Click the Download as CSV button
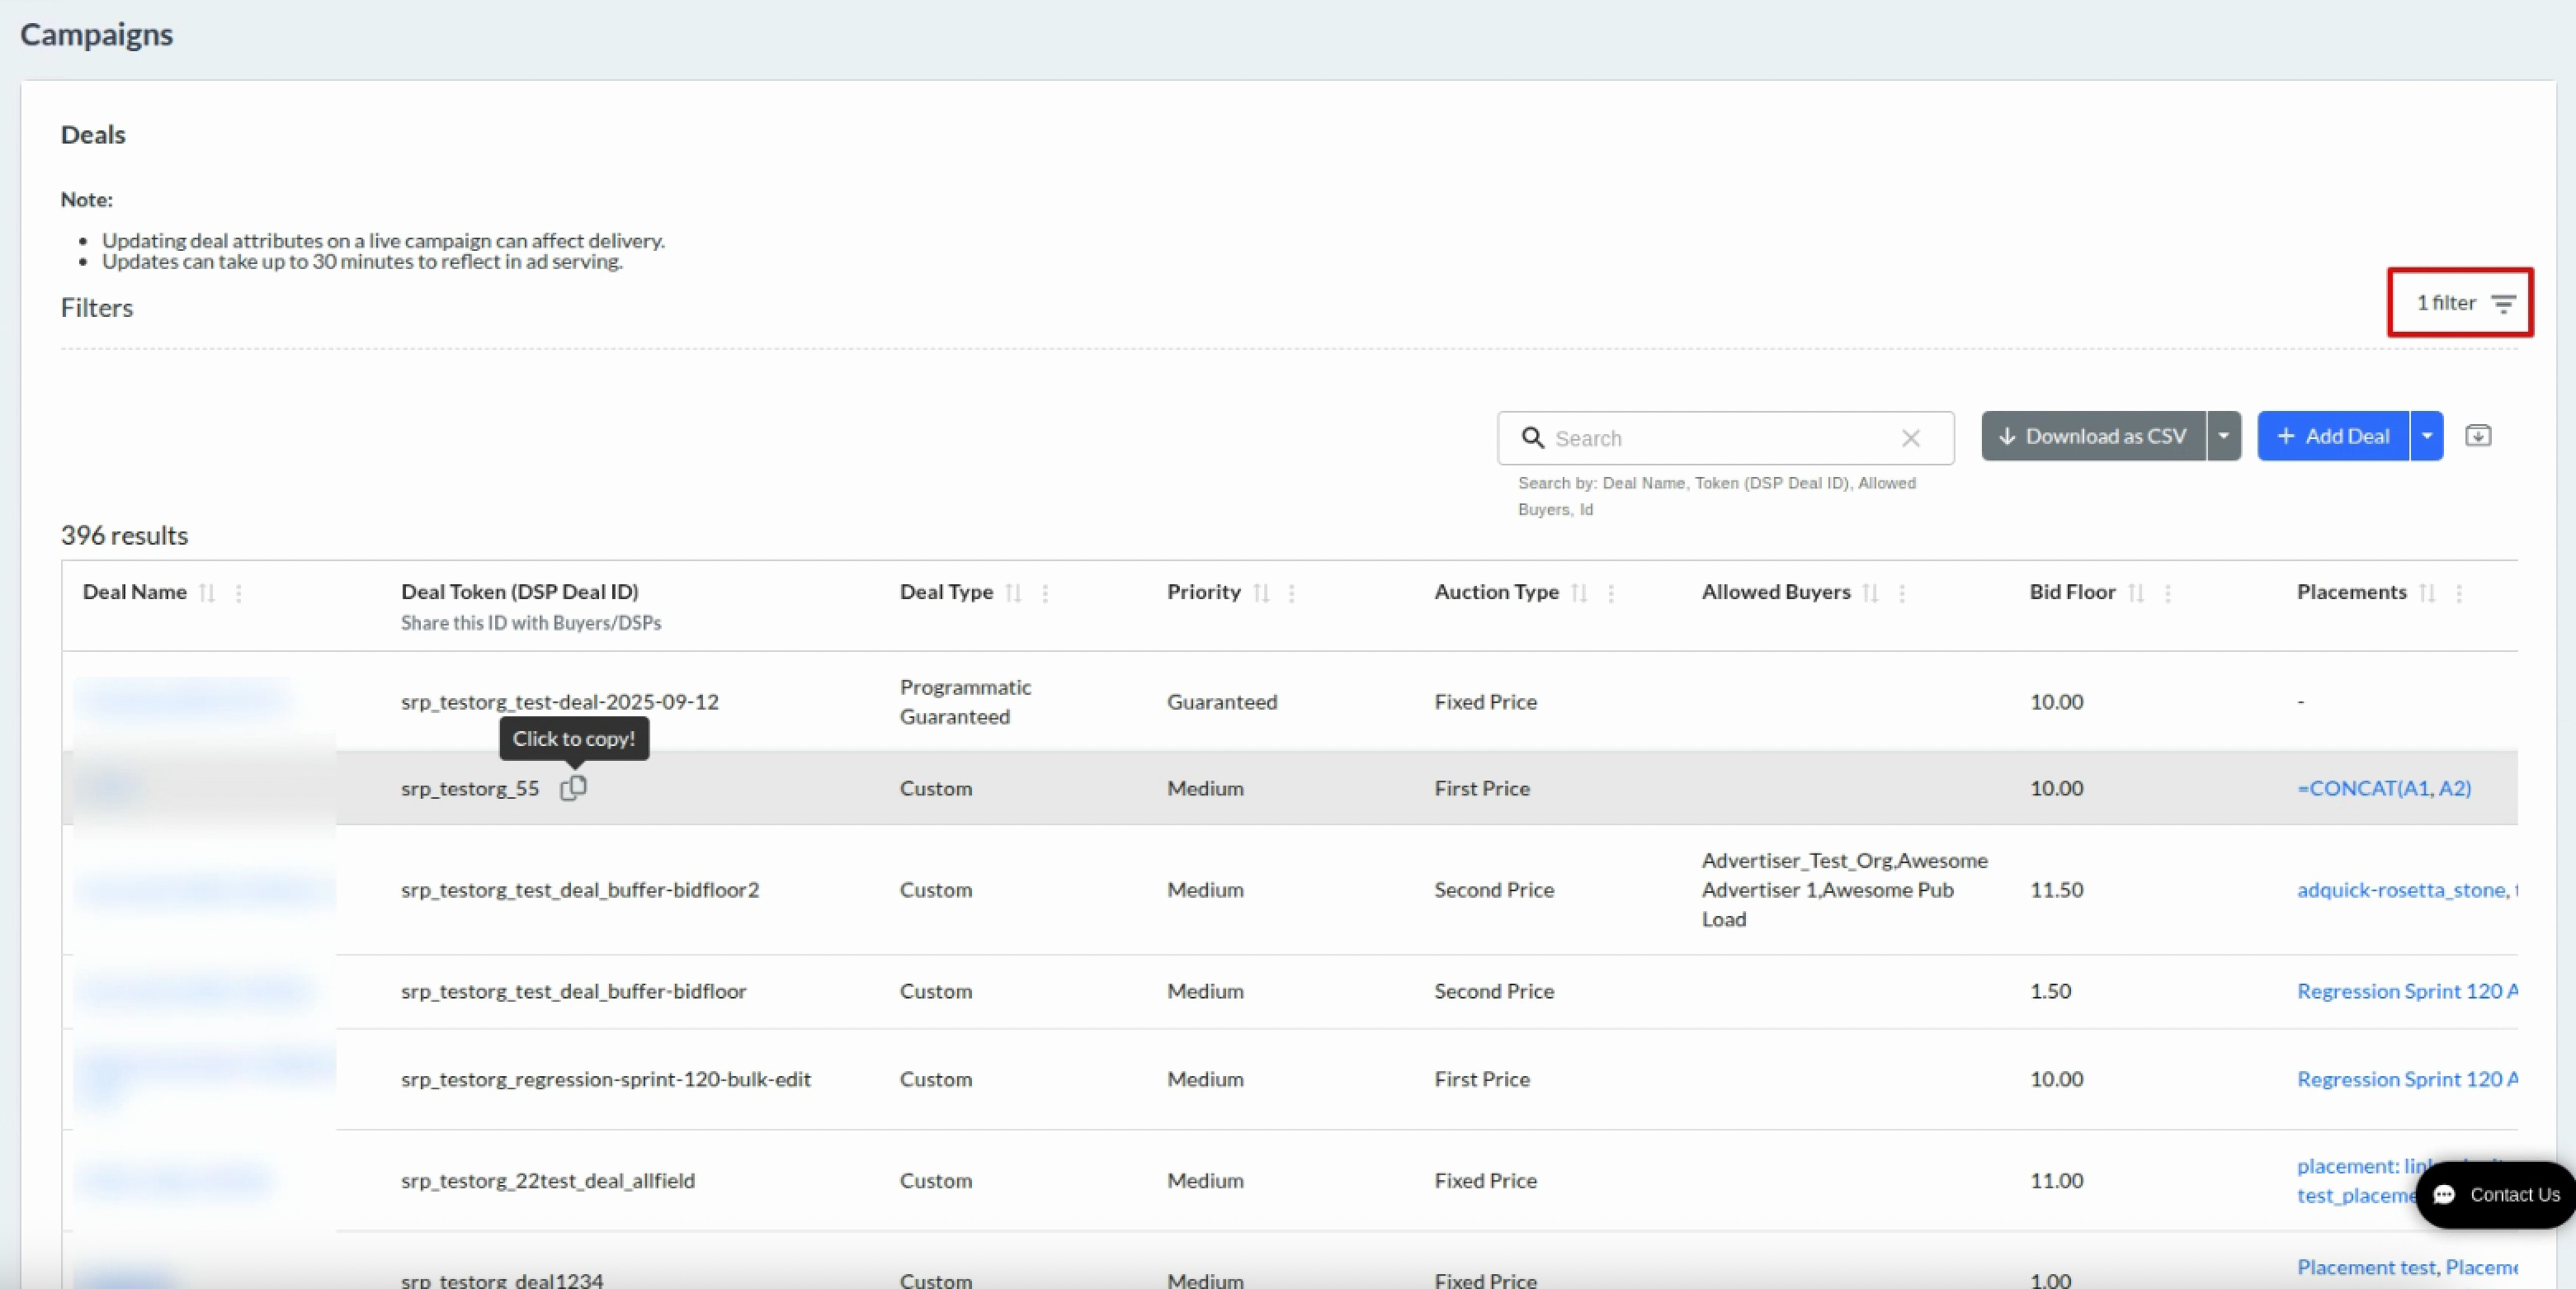 point(2093,436)
